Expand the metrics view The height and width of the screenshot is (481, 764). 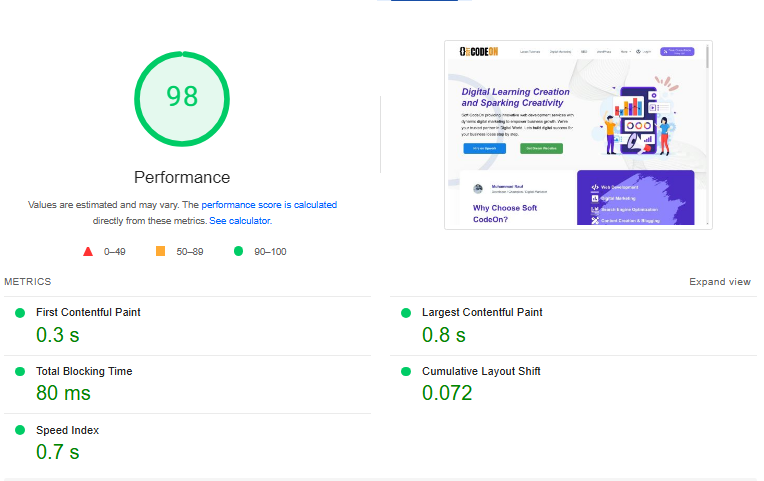[x=720, y=282]
